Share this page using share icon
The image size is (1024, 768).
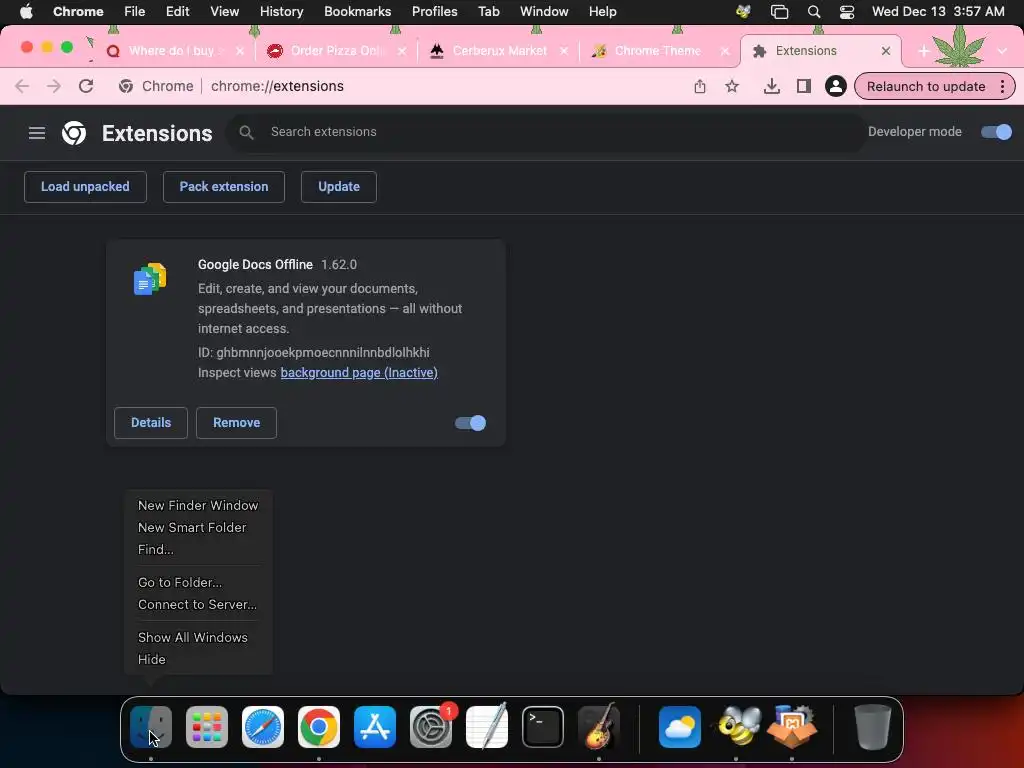point(699,86)
